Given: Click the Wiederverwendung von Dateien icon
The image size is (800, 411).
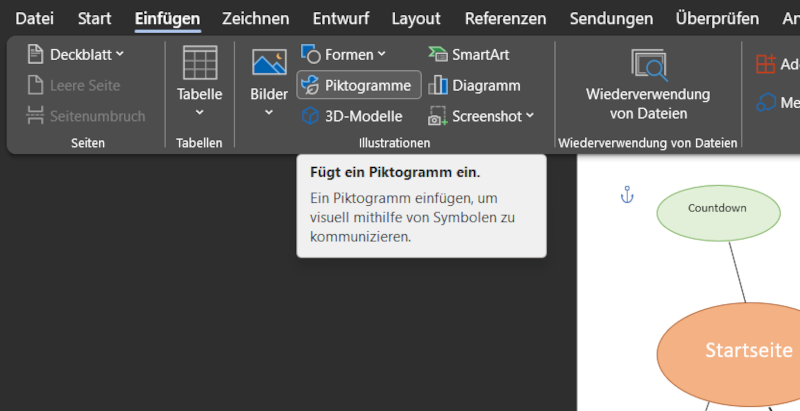Looking at the screenshot, I should pyautogui.click(x=647, y=65).
